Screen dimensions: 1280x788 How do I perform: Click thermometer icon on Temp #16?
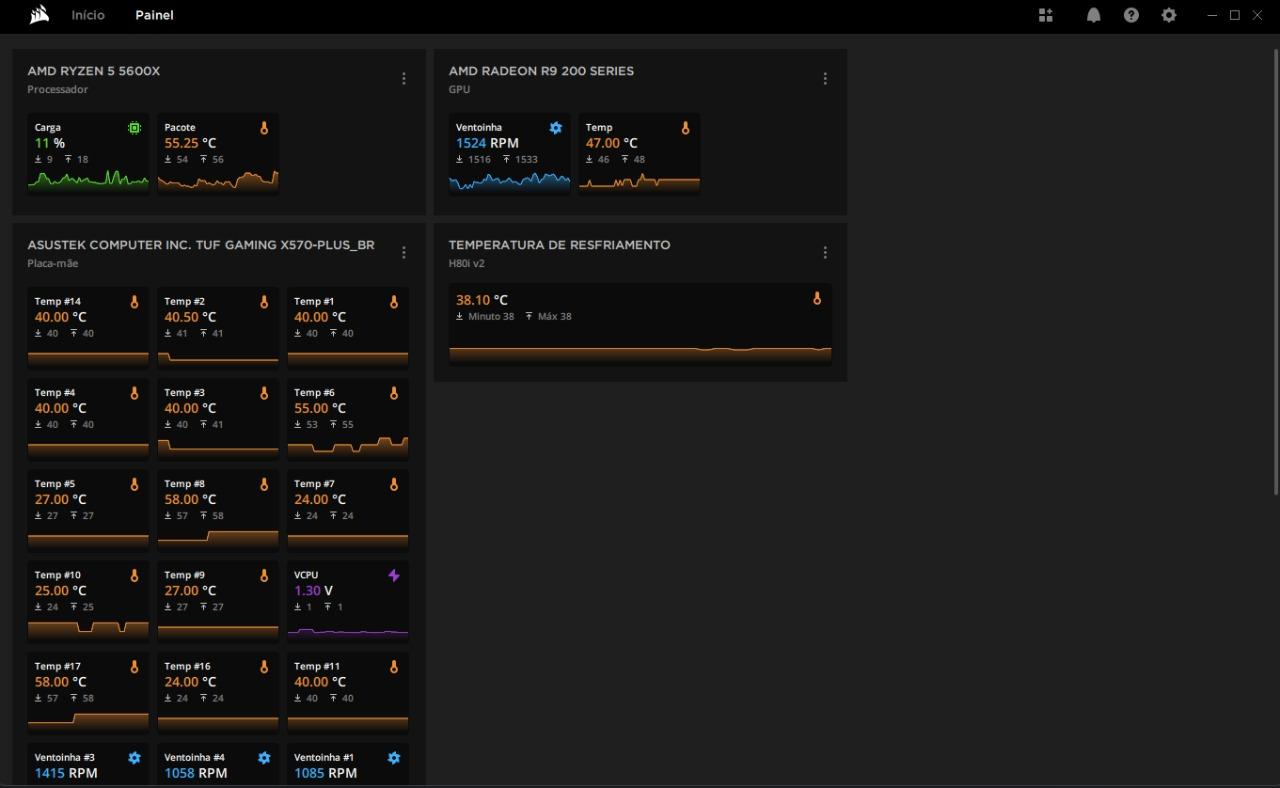(264, 667)
